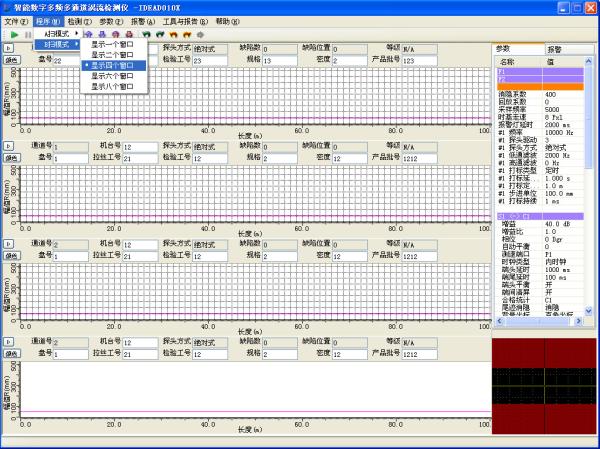Open the 帮助 menu

227,22
